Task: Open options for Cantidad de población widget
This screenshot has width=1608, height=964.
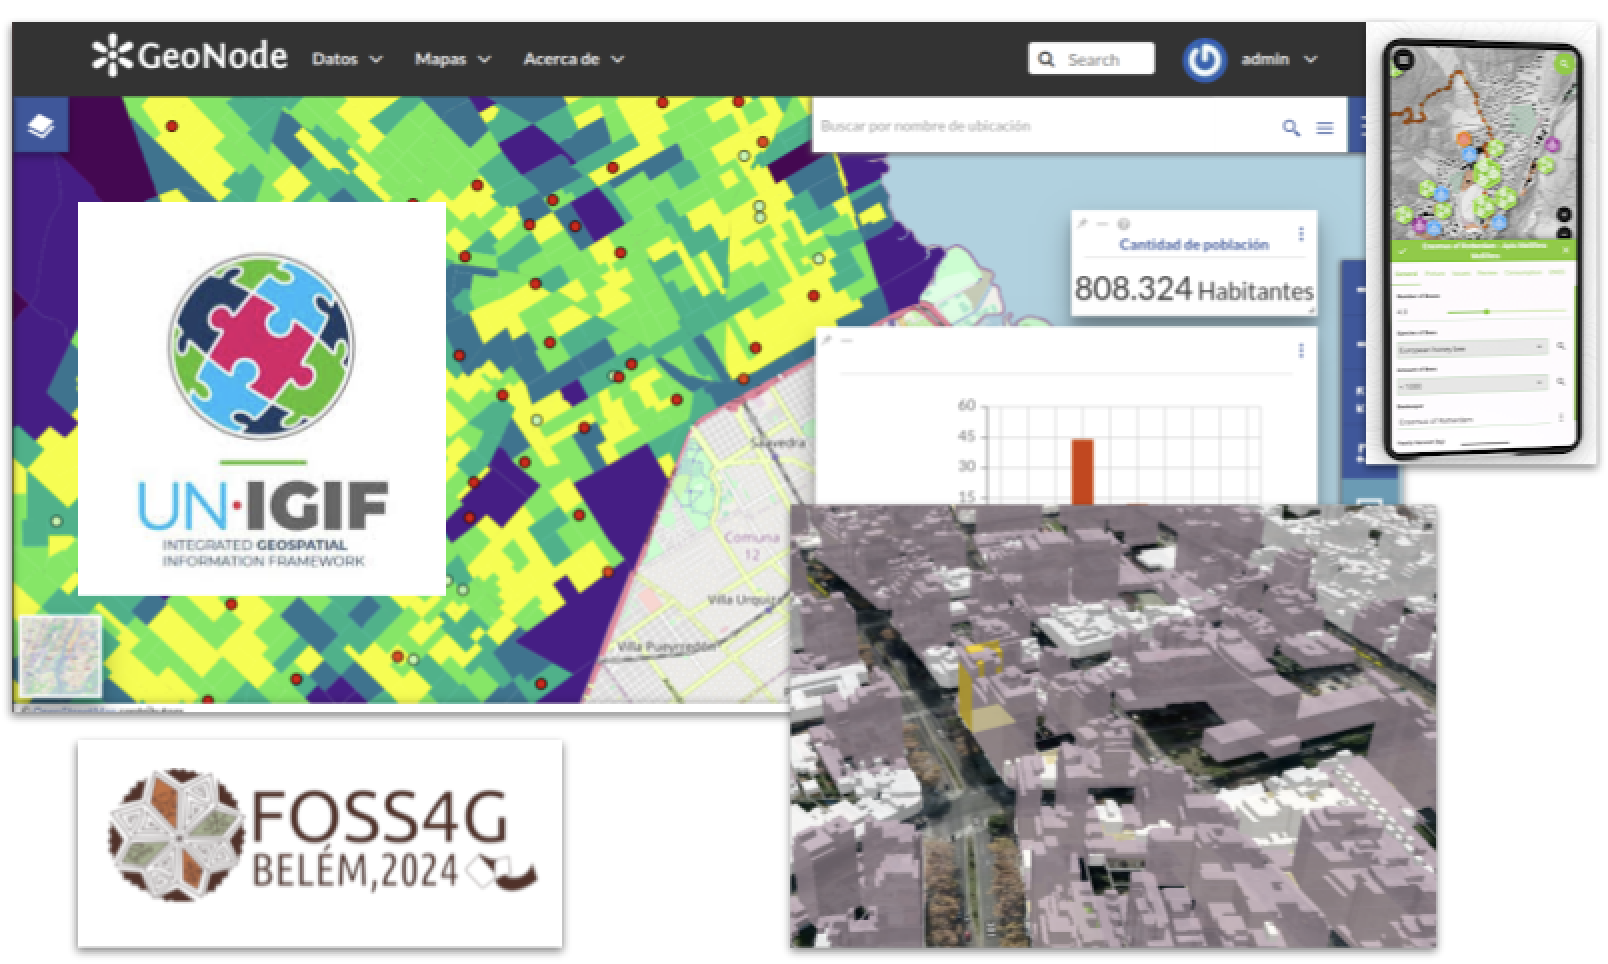Action: point(1301,234)
